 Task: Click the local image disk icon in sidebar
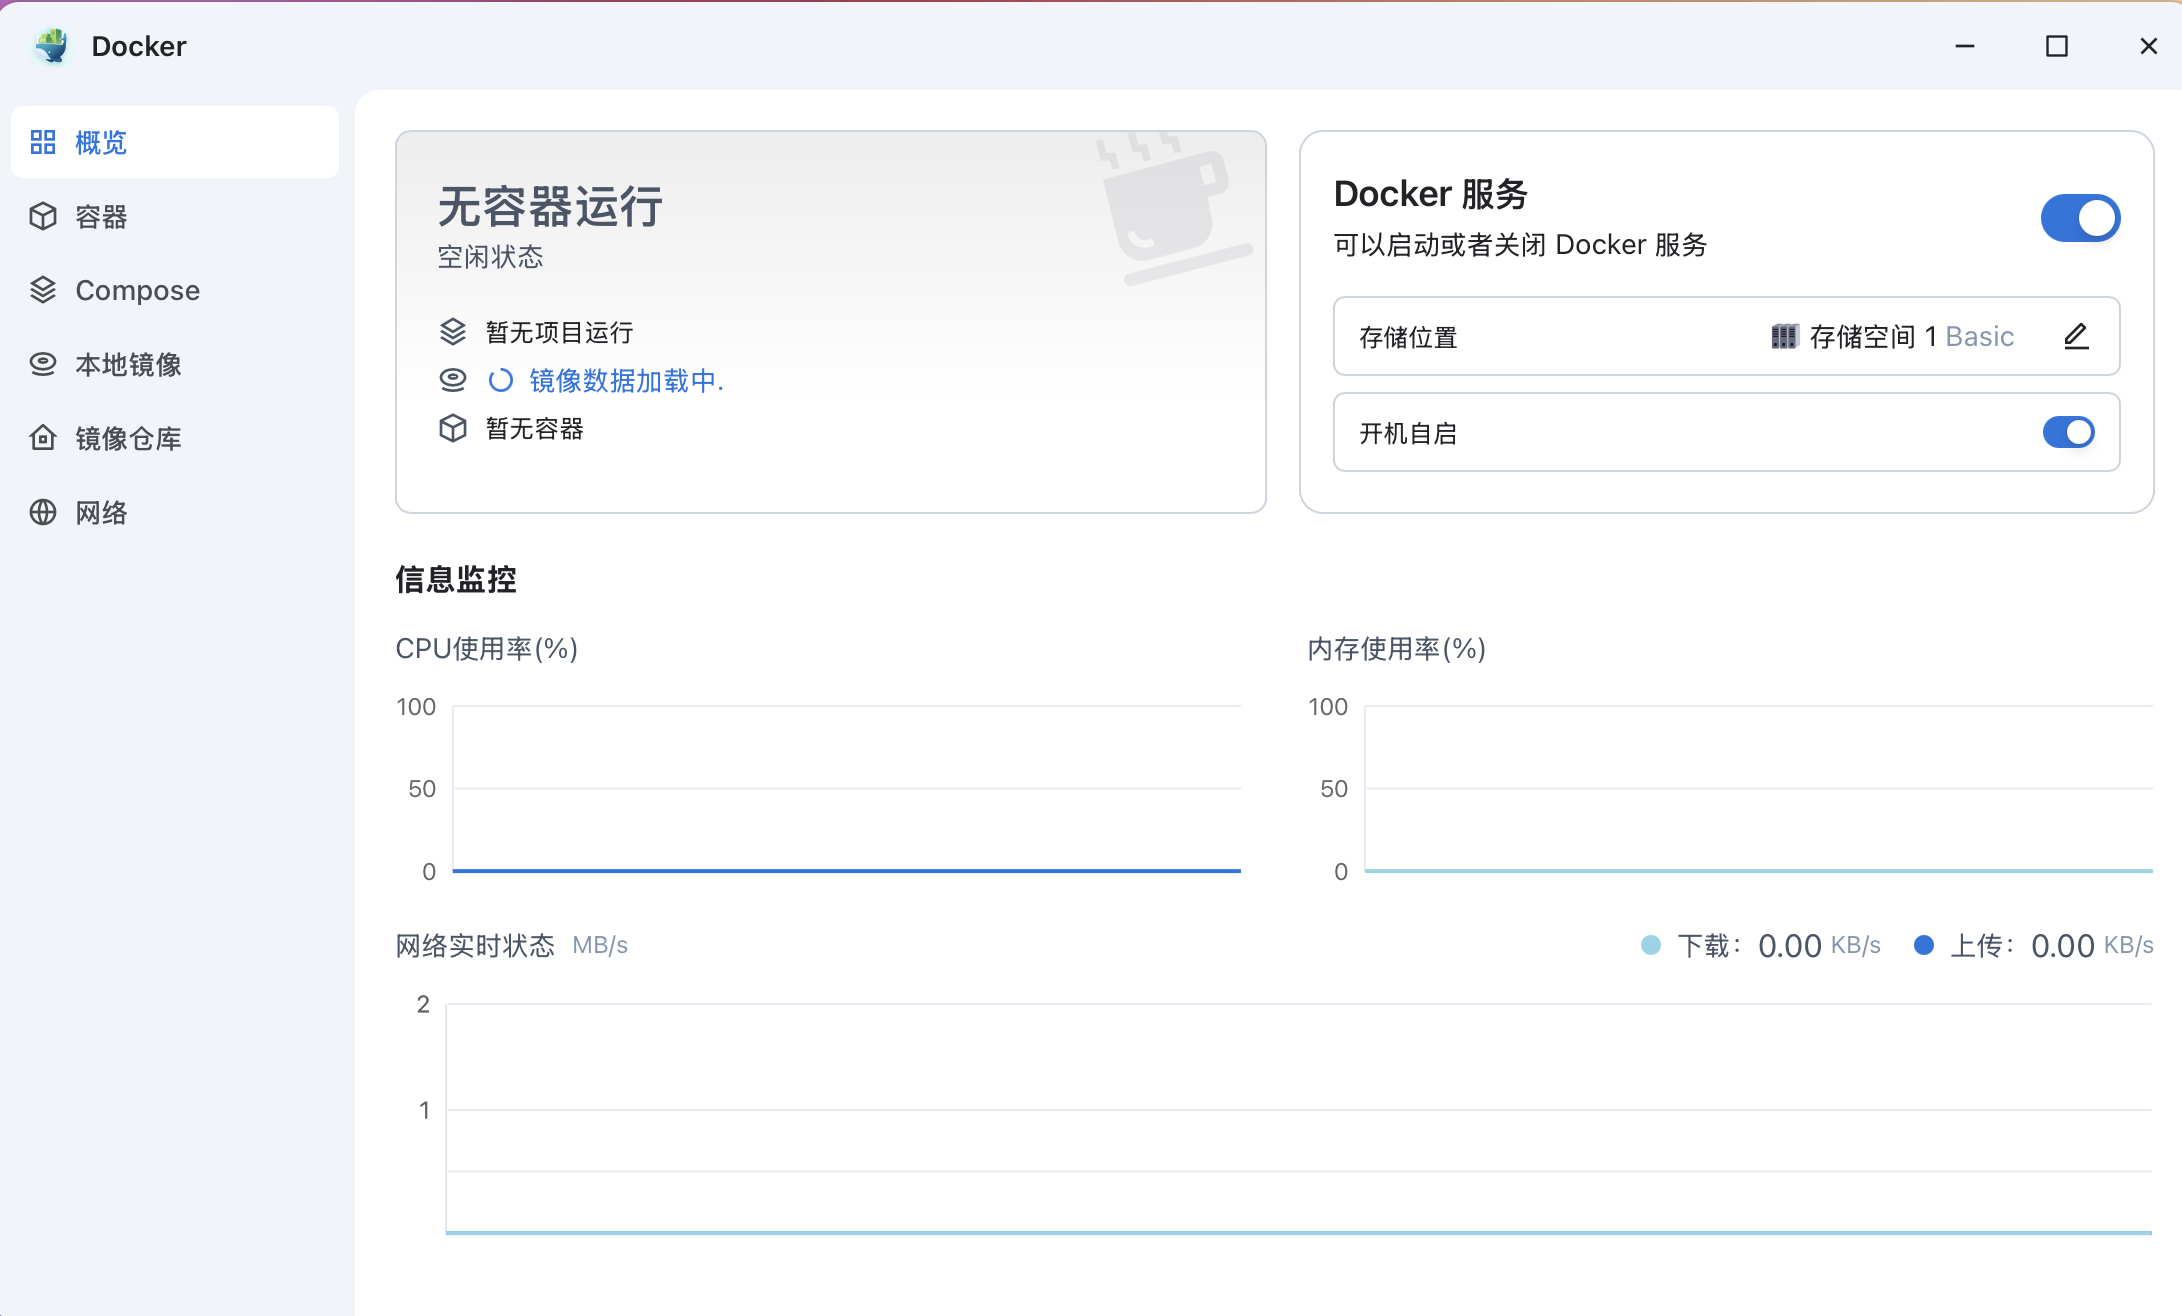click(43, 364)
